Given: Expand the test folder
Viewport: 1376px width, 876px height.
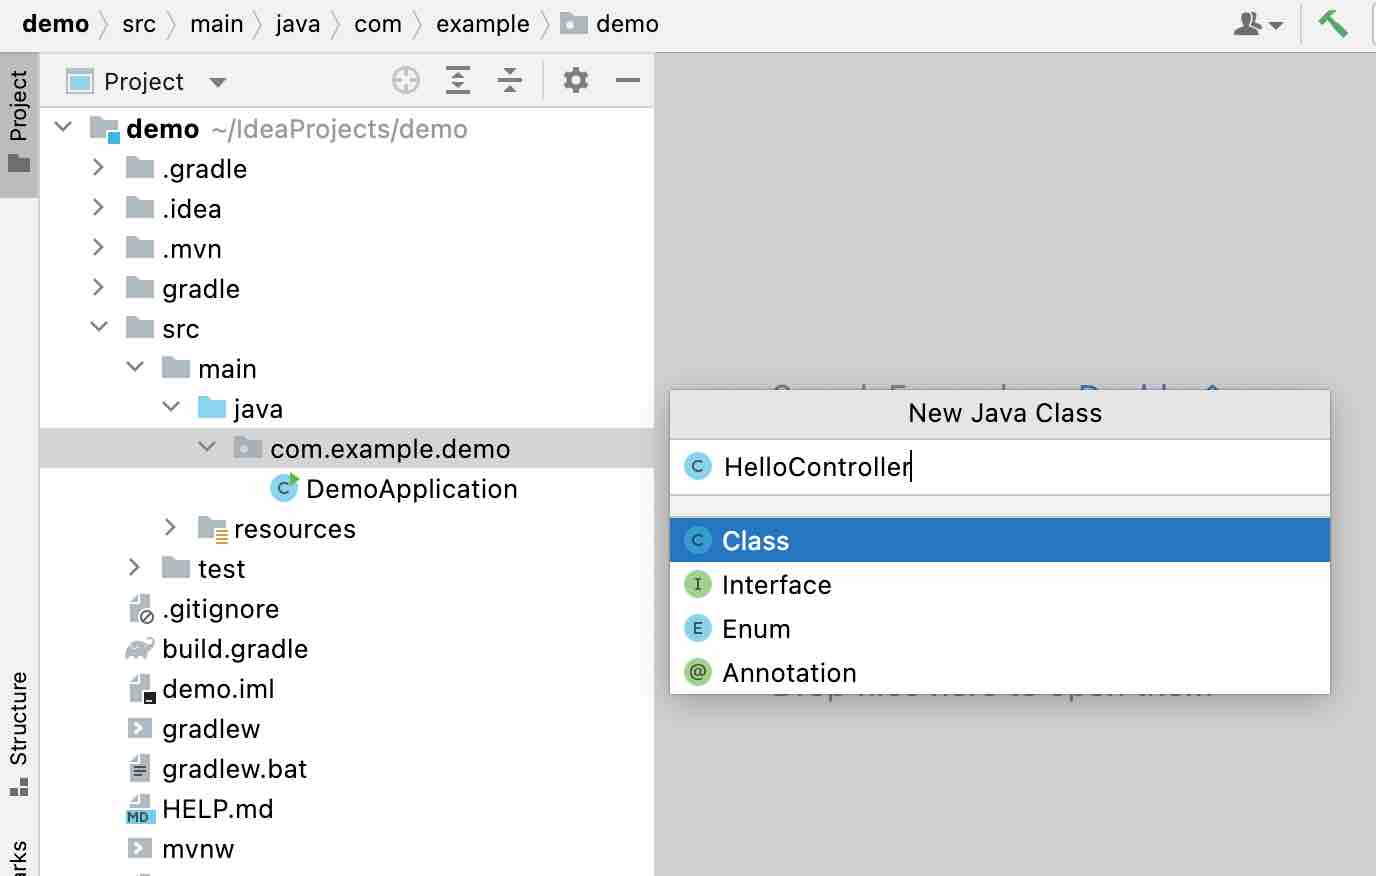Looking at the screenshot, I should (x=134, y=568).
